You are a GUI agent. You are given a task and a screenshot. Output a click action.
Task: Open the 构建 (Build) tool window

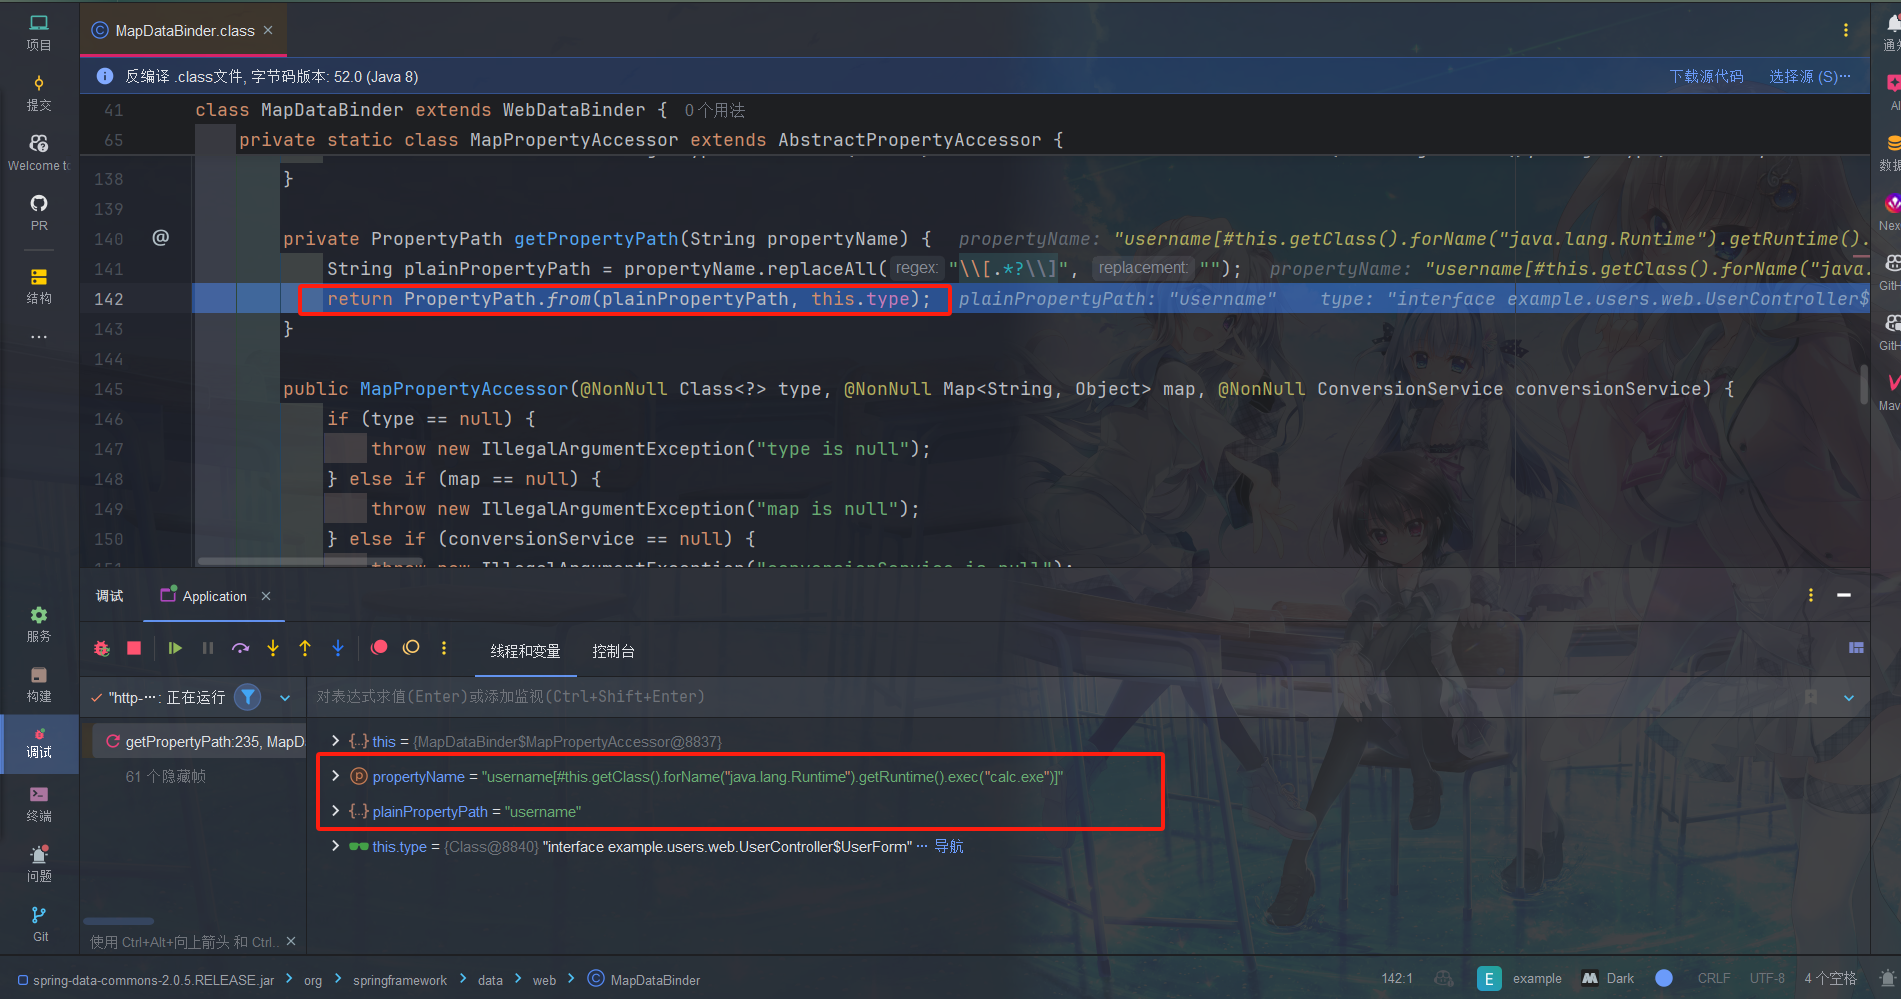click(x=39, y=684)
